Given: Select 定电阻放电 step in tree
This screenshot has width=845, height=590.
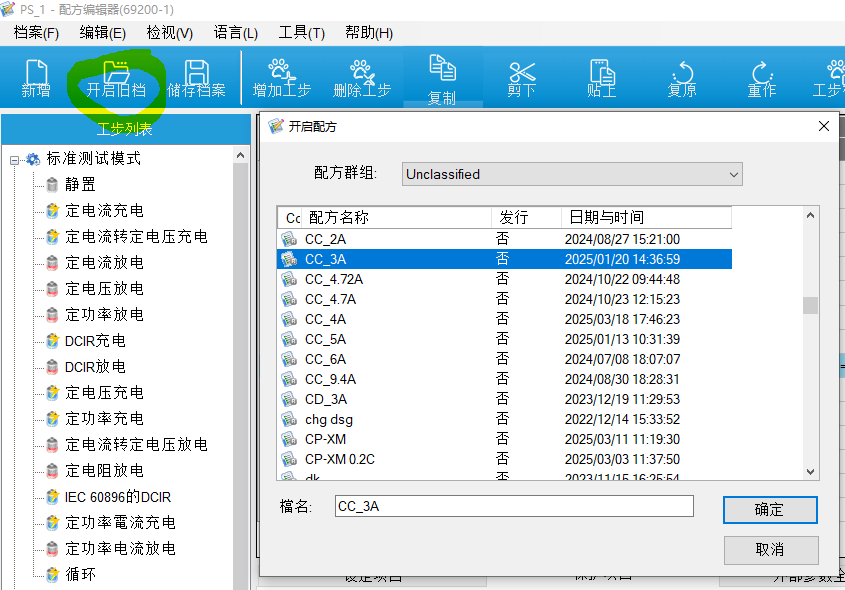Looking at the screenshot, I should (104, 470).
